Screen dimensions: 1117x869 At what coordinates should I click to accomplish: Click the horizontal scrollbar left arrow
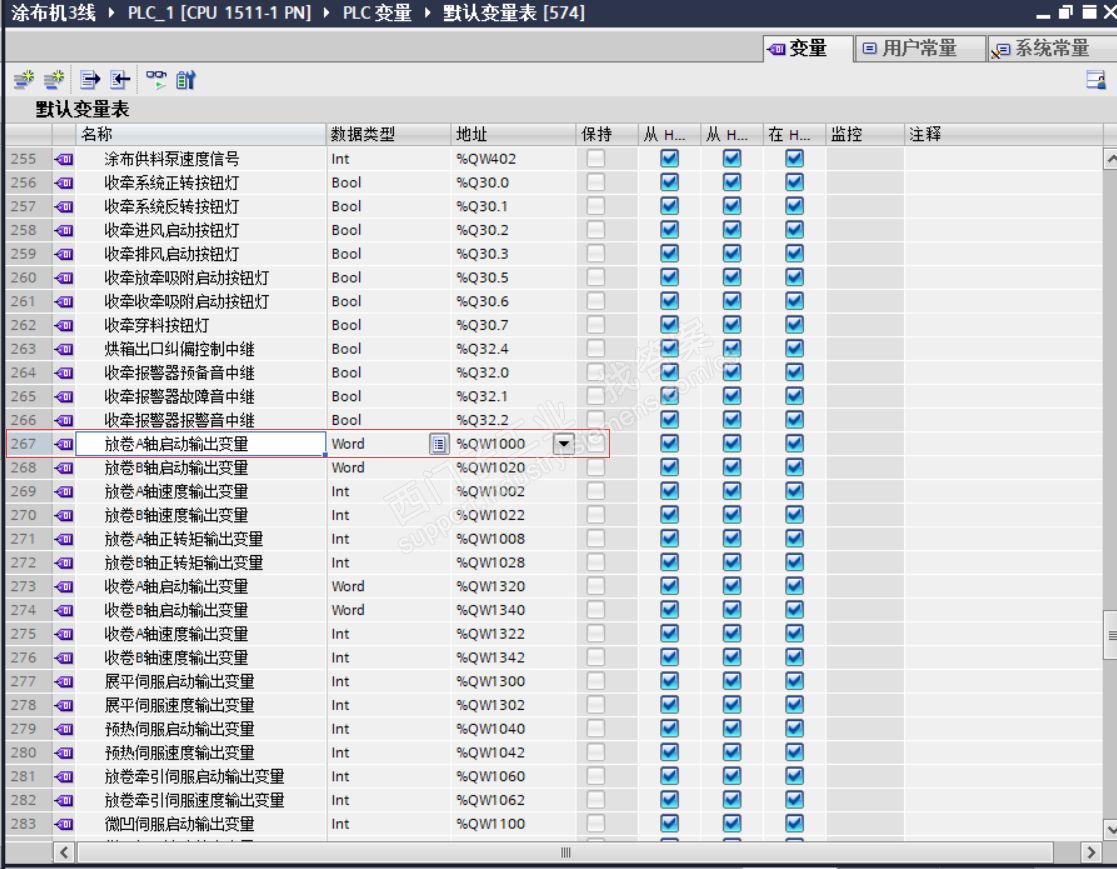click(x=64, y=853)
